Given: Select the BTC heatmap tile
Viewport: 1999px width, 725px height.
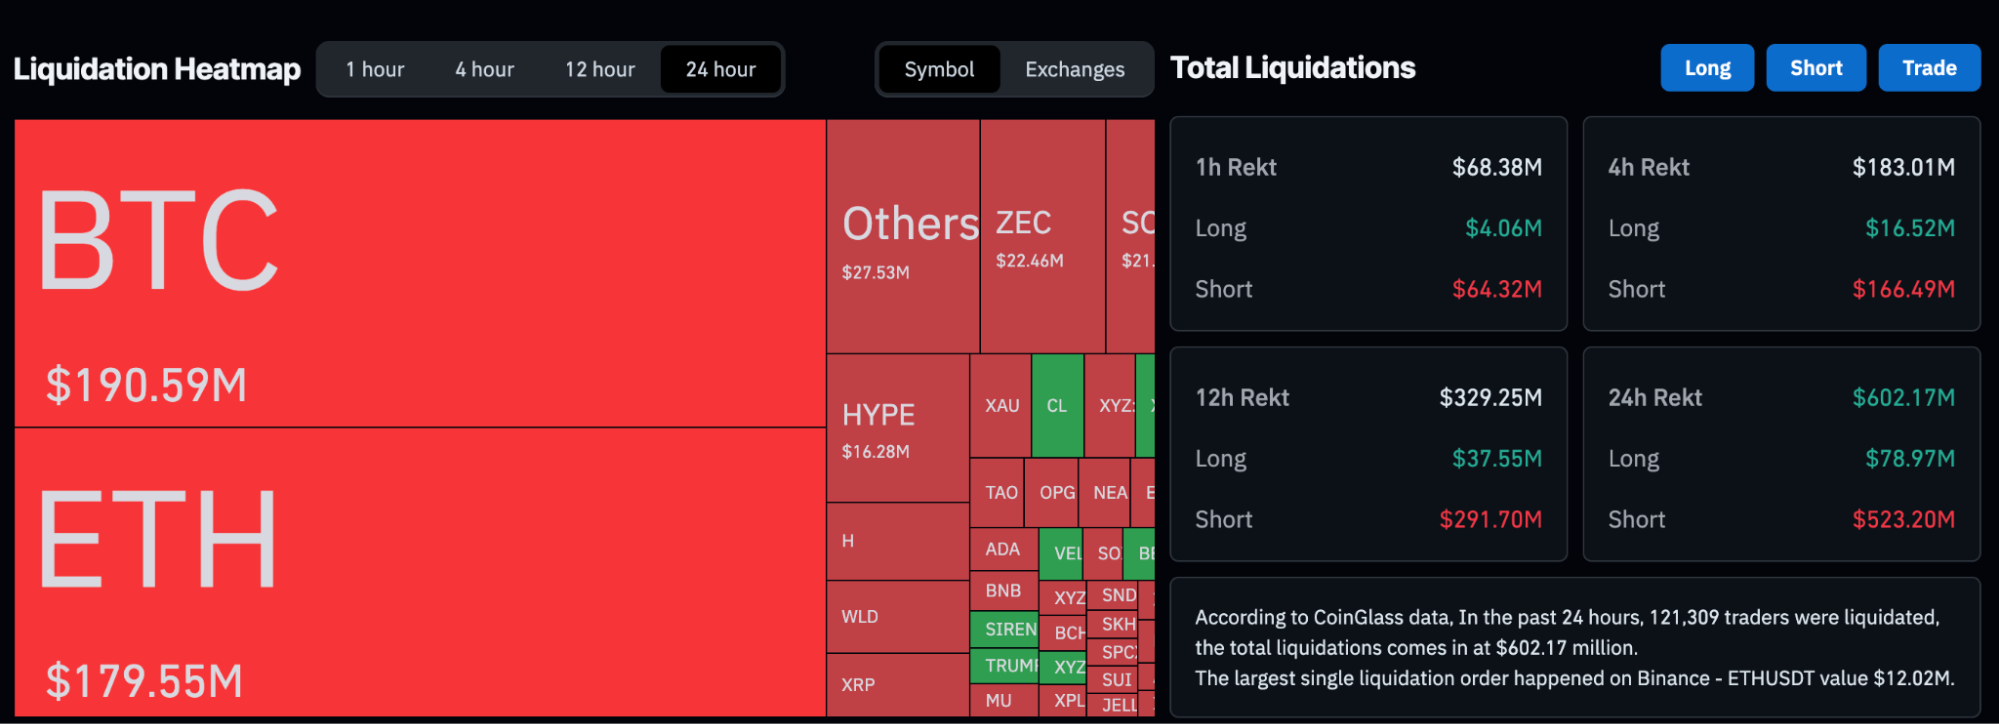Looking at the screenshot, I should [420, 273].
